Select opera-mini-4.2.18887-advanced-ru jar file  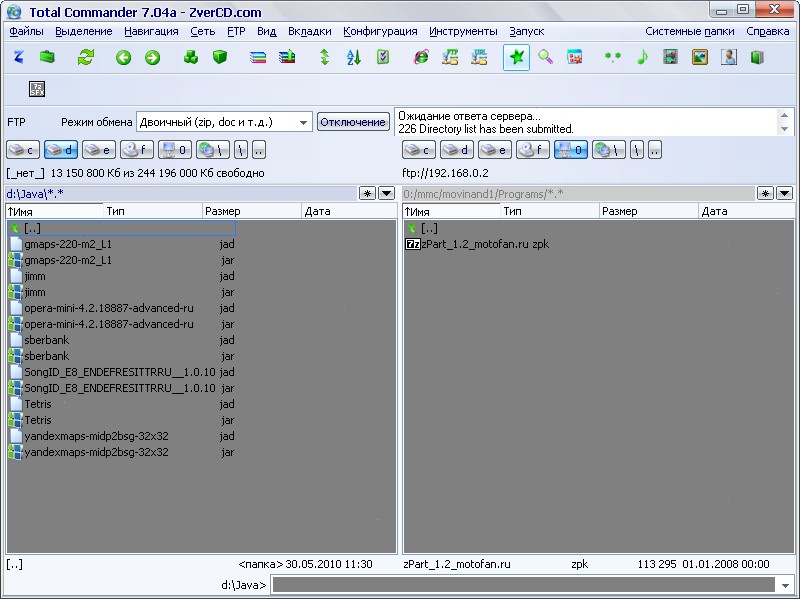[121, 324]
